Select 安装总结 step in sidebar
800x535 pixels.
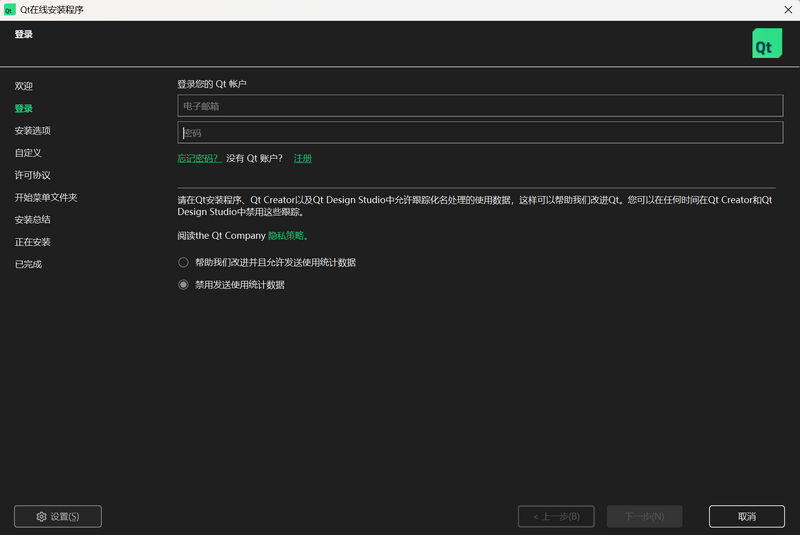tap(33, 220)
